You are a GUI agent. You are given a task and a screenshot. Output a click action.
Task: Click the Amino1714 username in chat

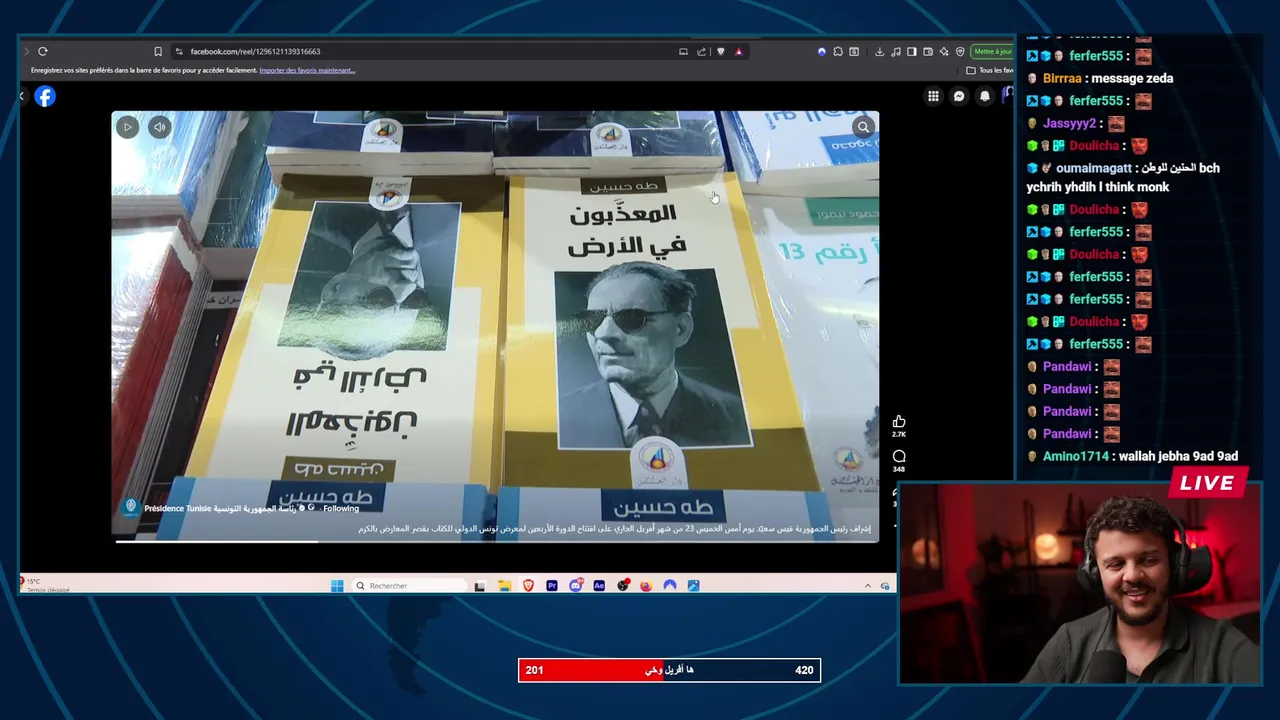coord(1076,456)
